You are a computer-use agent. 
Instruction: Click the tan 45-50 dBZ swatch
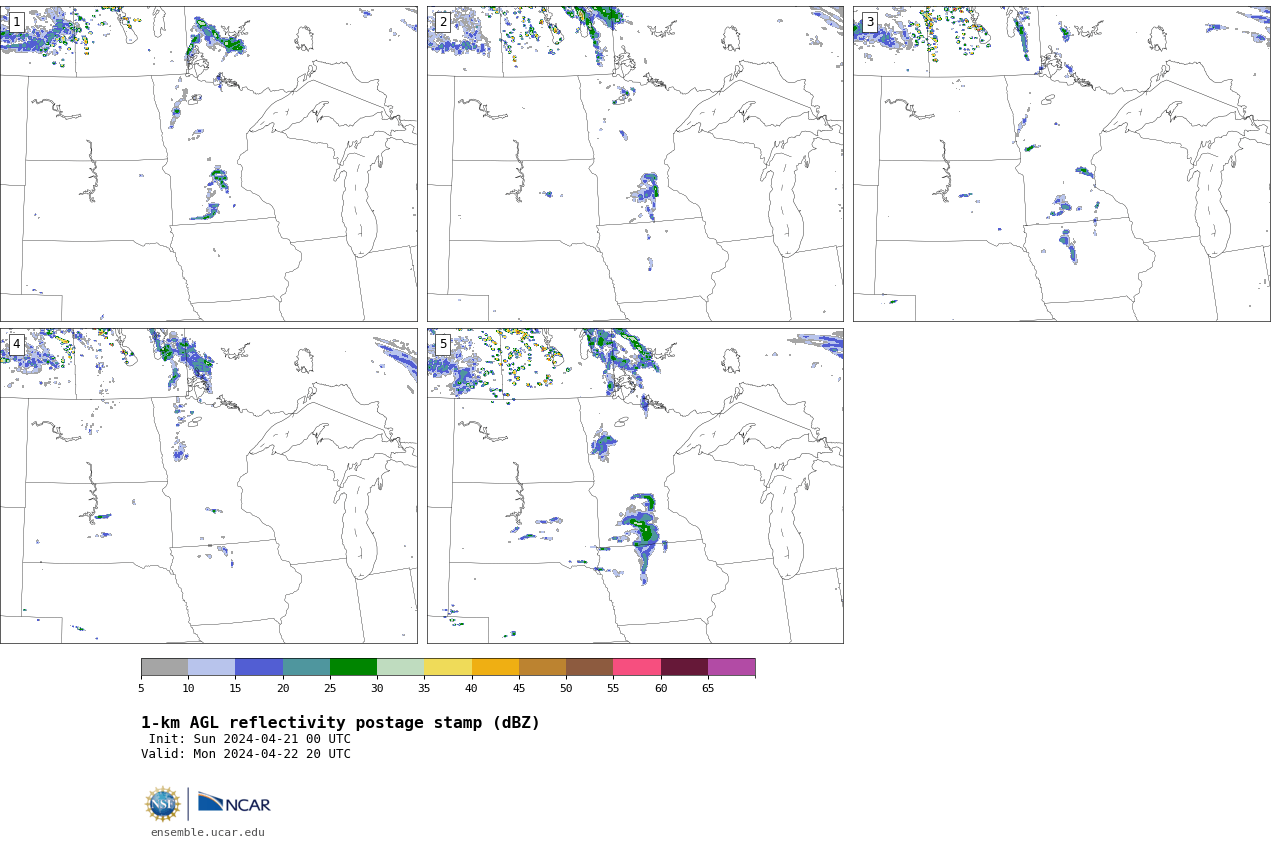(542, 667)
